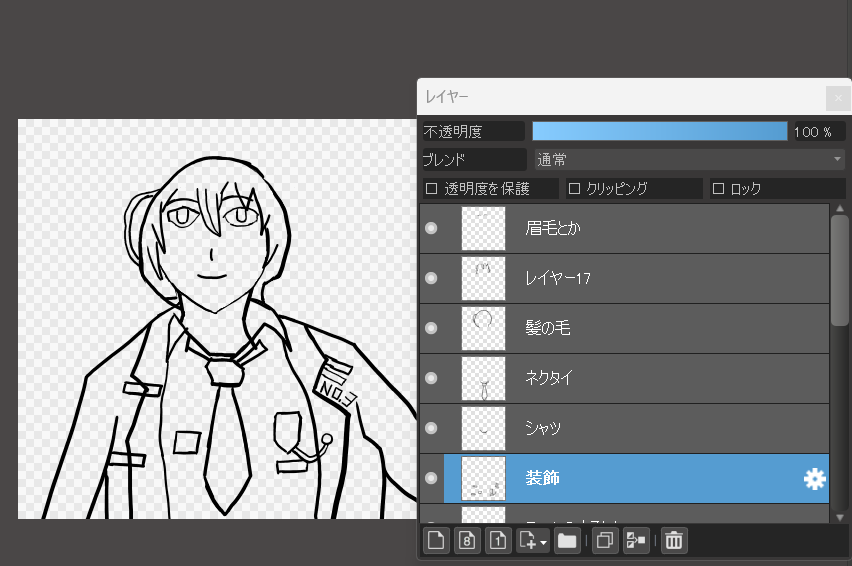This screenshot has width=852, height=566.
Task: Merge layer down using merge icon
Action: [x=635, y=541]
